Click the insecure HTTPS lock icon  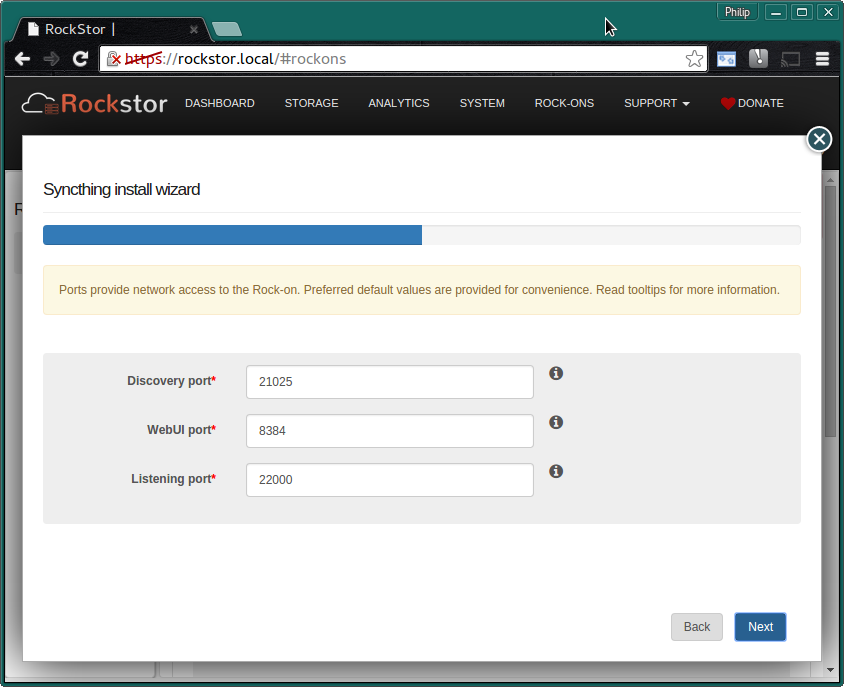pos(114,59)
